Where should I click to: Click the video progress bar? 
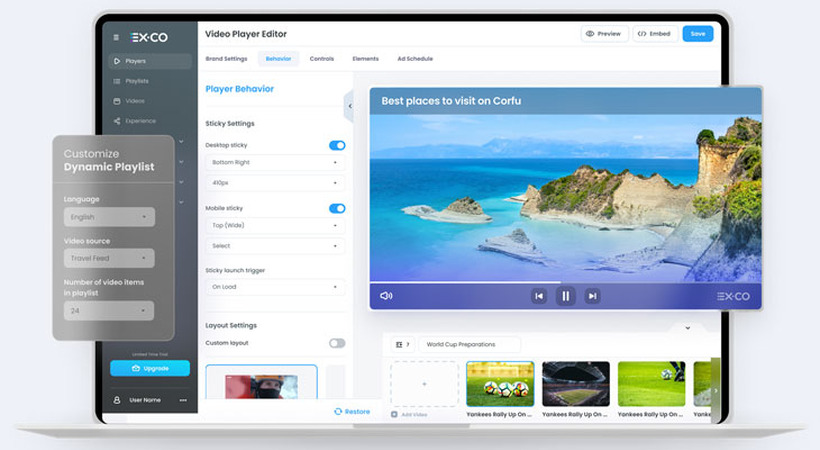[565, 283]
